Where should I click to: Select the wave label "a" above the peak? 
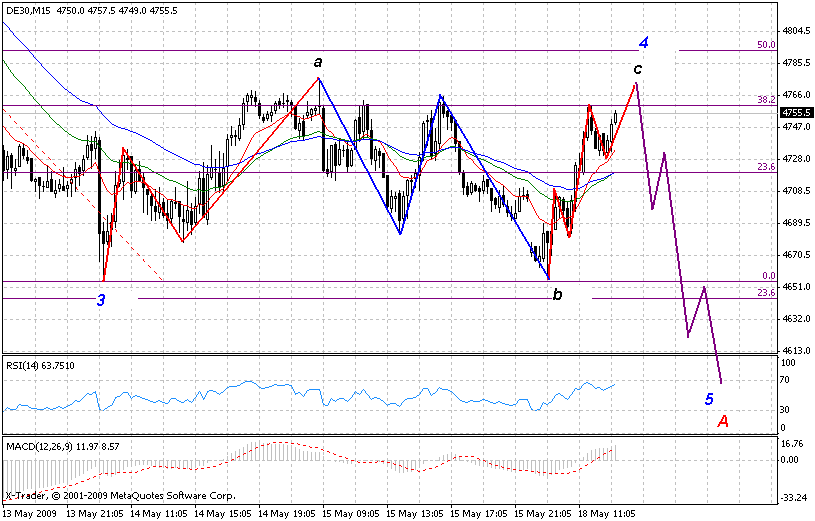(318, 62)
